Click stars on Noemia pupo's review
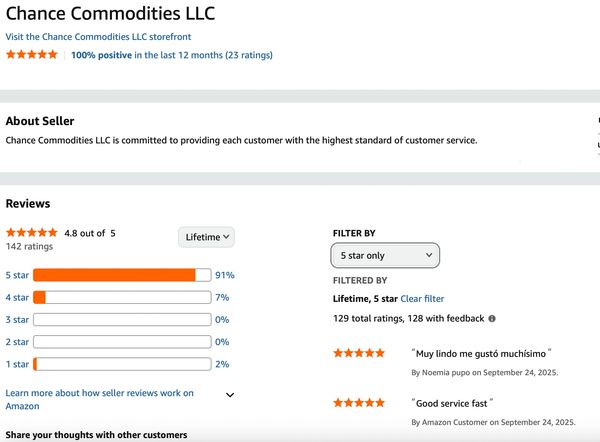Image resolution: width=600 pixels, height=442 pixels. point(359,353)
